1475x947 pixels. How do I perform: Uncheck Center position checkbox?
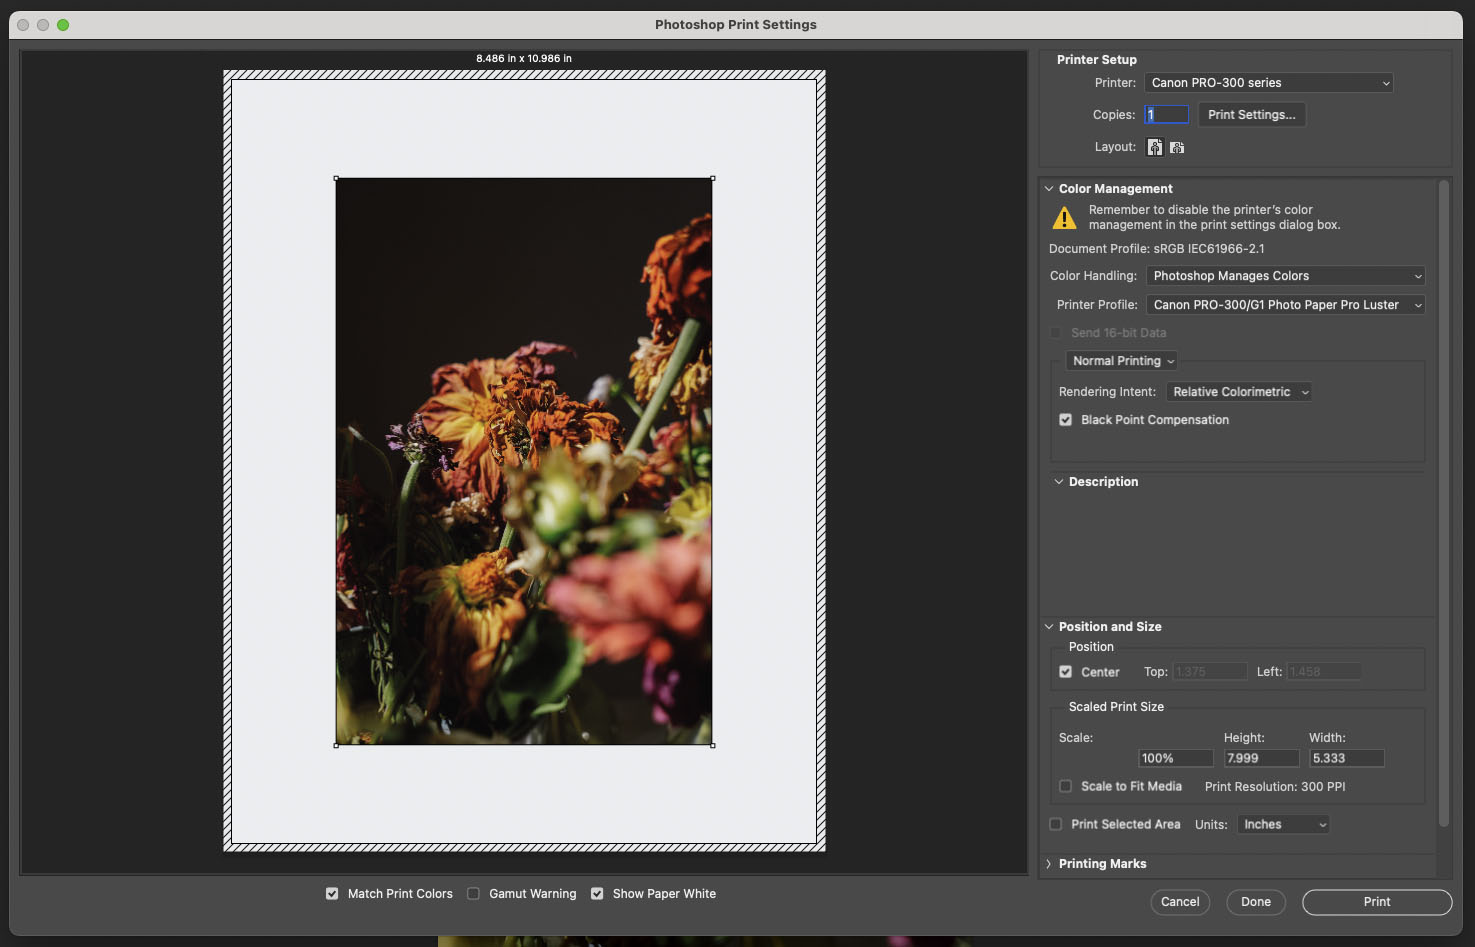click(x=1066, y=672)
